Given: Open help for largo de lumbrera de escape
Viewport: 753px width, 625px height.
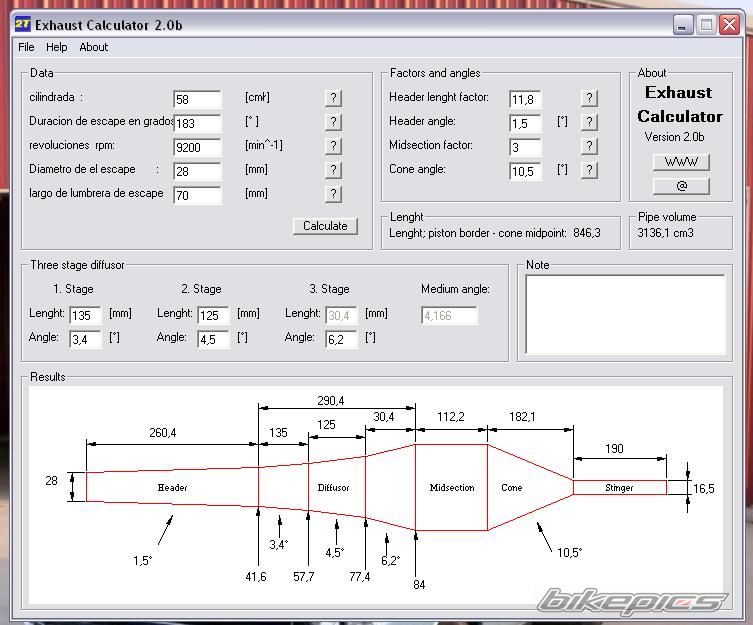Looking at the screenshot, I should pos(333,194).
